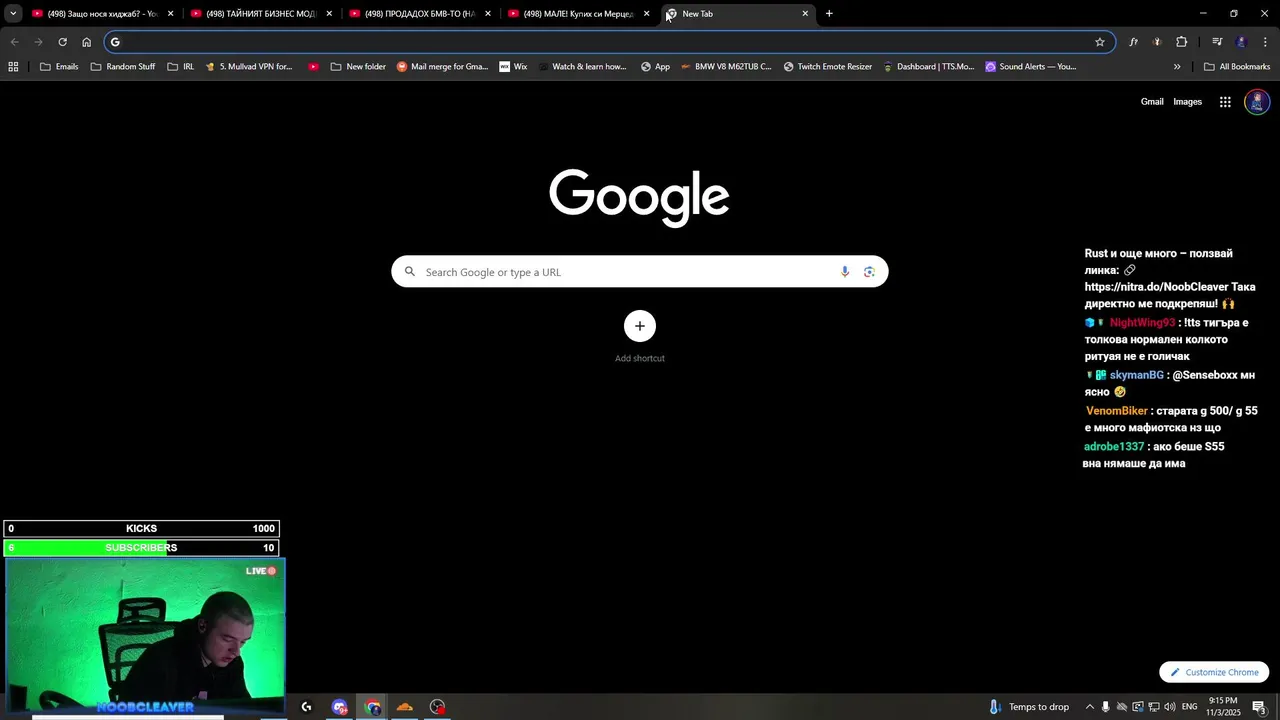Click the taskbar volume speaker icon
Screen dimensions: 1280x720
[x=1169, y=707]
